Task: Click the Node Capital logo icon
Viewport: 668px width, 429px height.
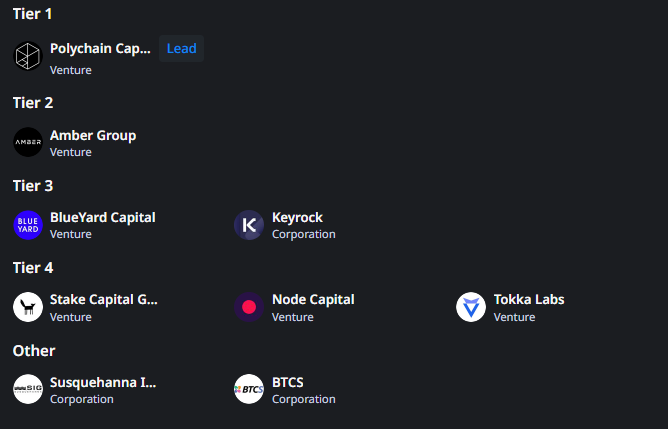Action: pyautogui.click(x=248, y=307)
